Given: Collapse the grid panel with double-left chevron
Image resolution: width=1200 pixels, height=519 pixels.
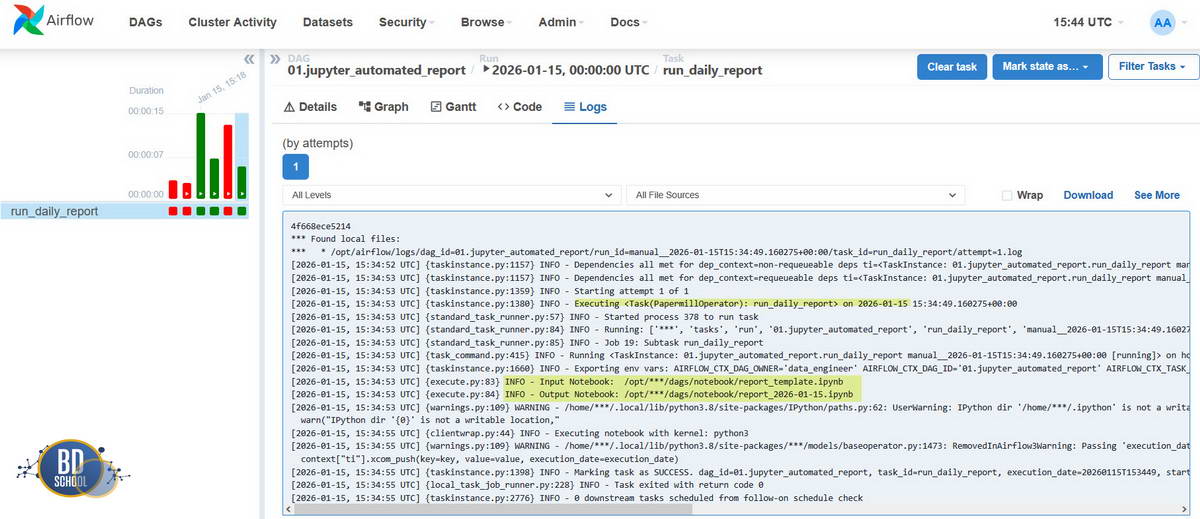Looking at the screenshot, I should tap(248, 59).
